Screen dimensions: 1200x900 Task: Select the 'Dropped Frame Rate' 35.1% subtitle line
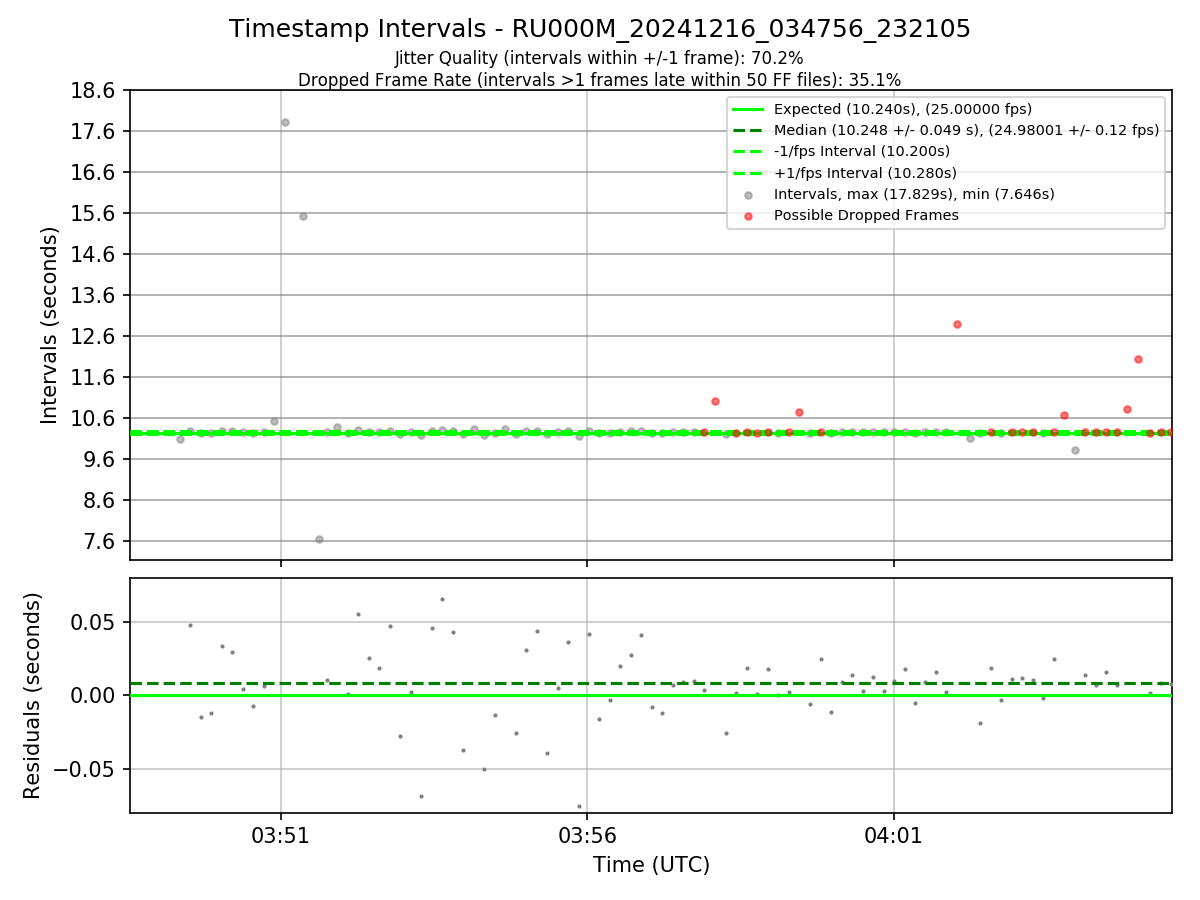(599, 80)
